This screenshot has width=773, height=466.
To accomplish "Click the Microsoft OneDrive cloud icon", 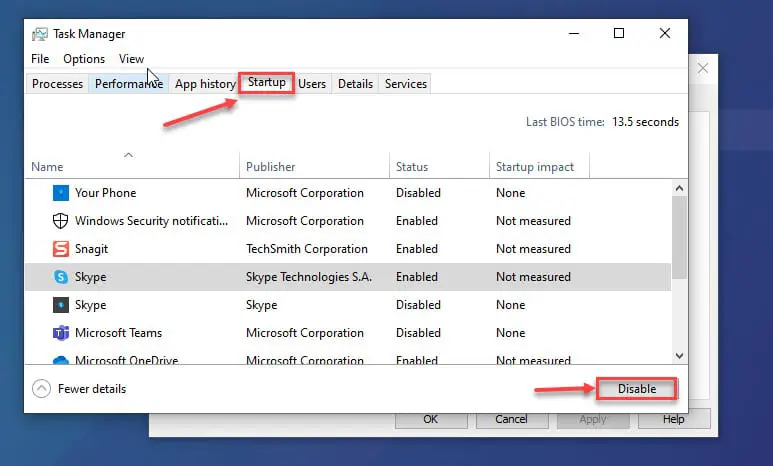I will pos(61,360).
